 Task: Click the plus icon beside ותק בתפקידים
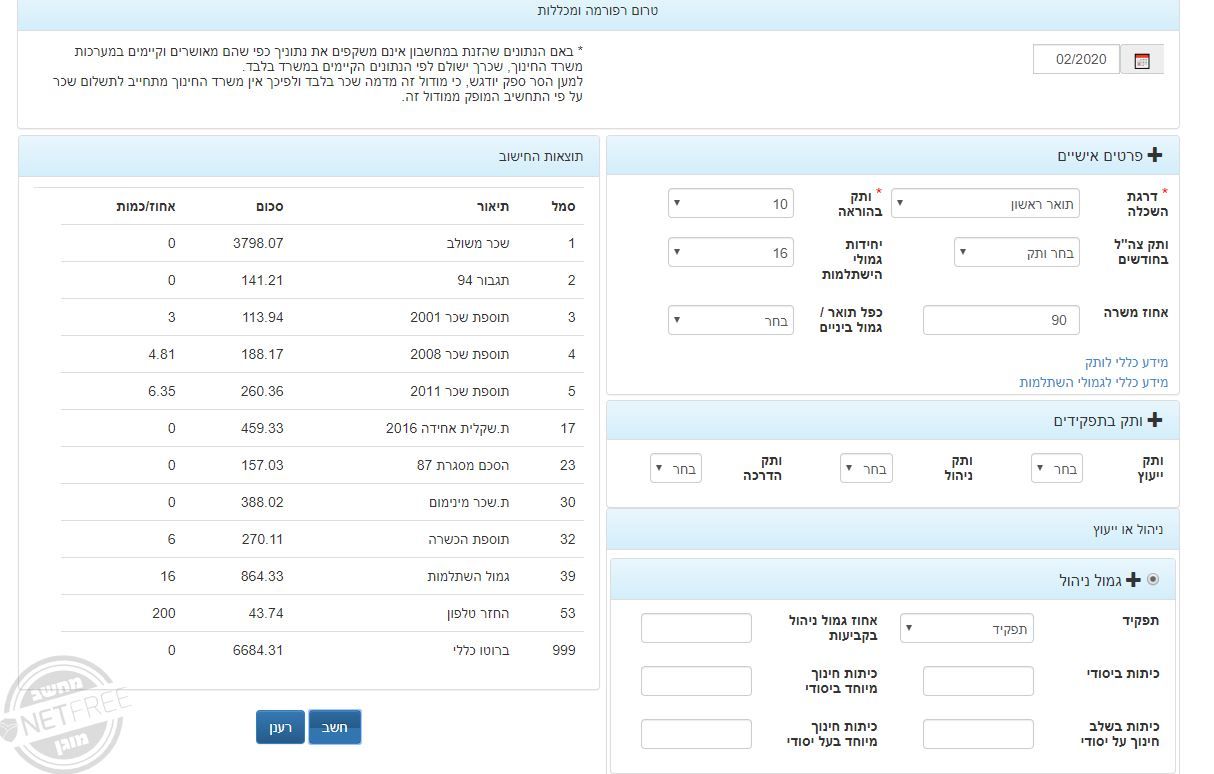(1155, 420)
